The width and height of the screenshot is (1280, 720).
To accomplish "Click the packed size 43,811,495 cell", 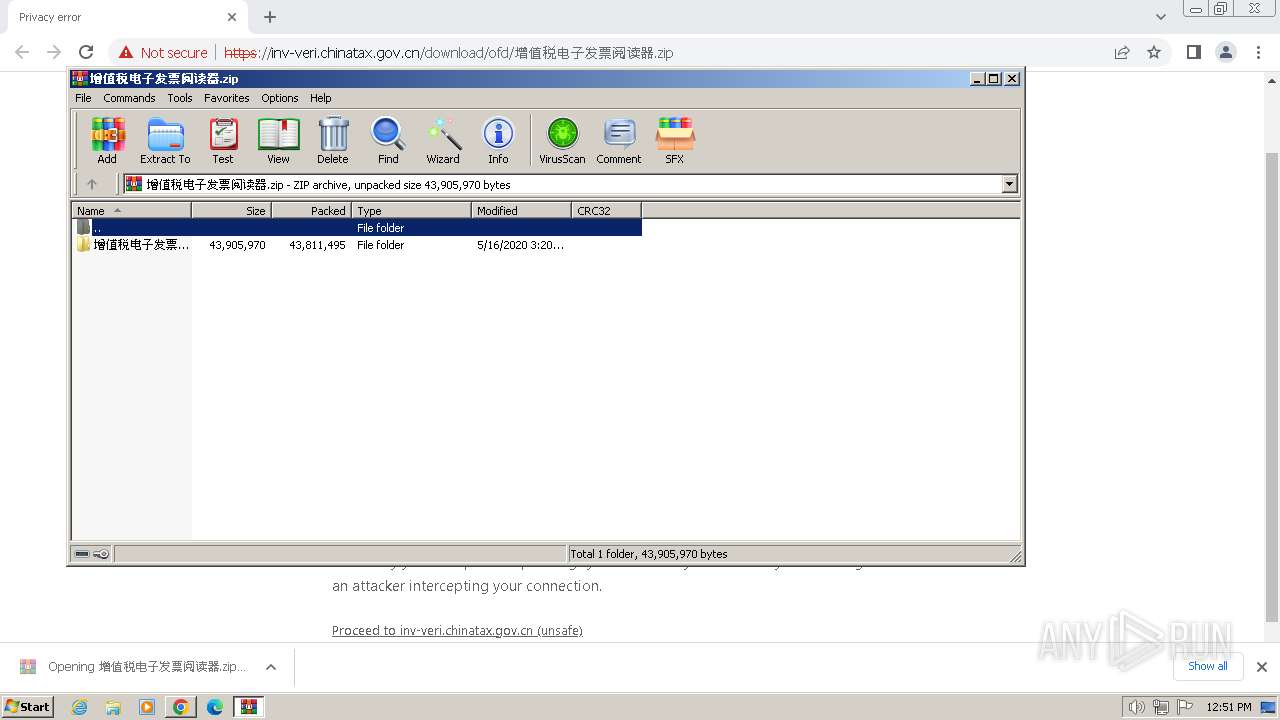I will pyautogui.click(x=317, y=245).
